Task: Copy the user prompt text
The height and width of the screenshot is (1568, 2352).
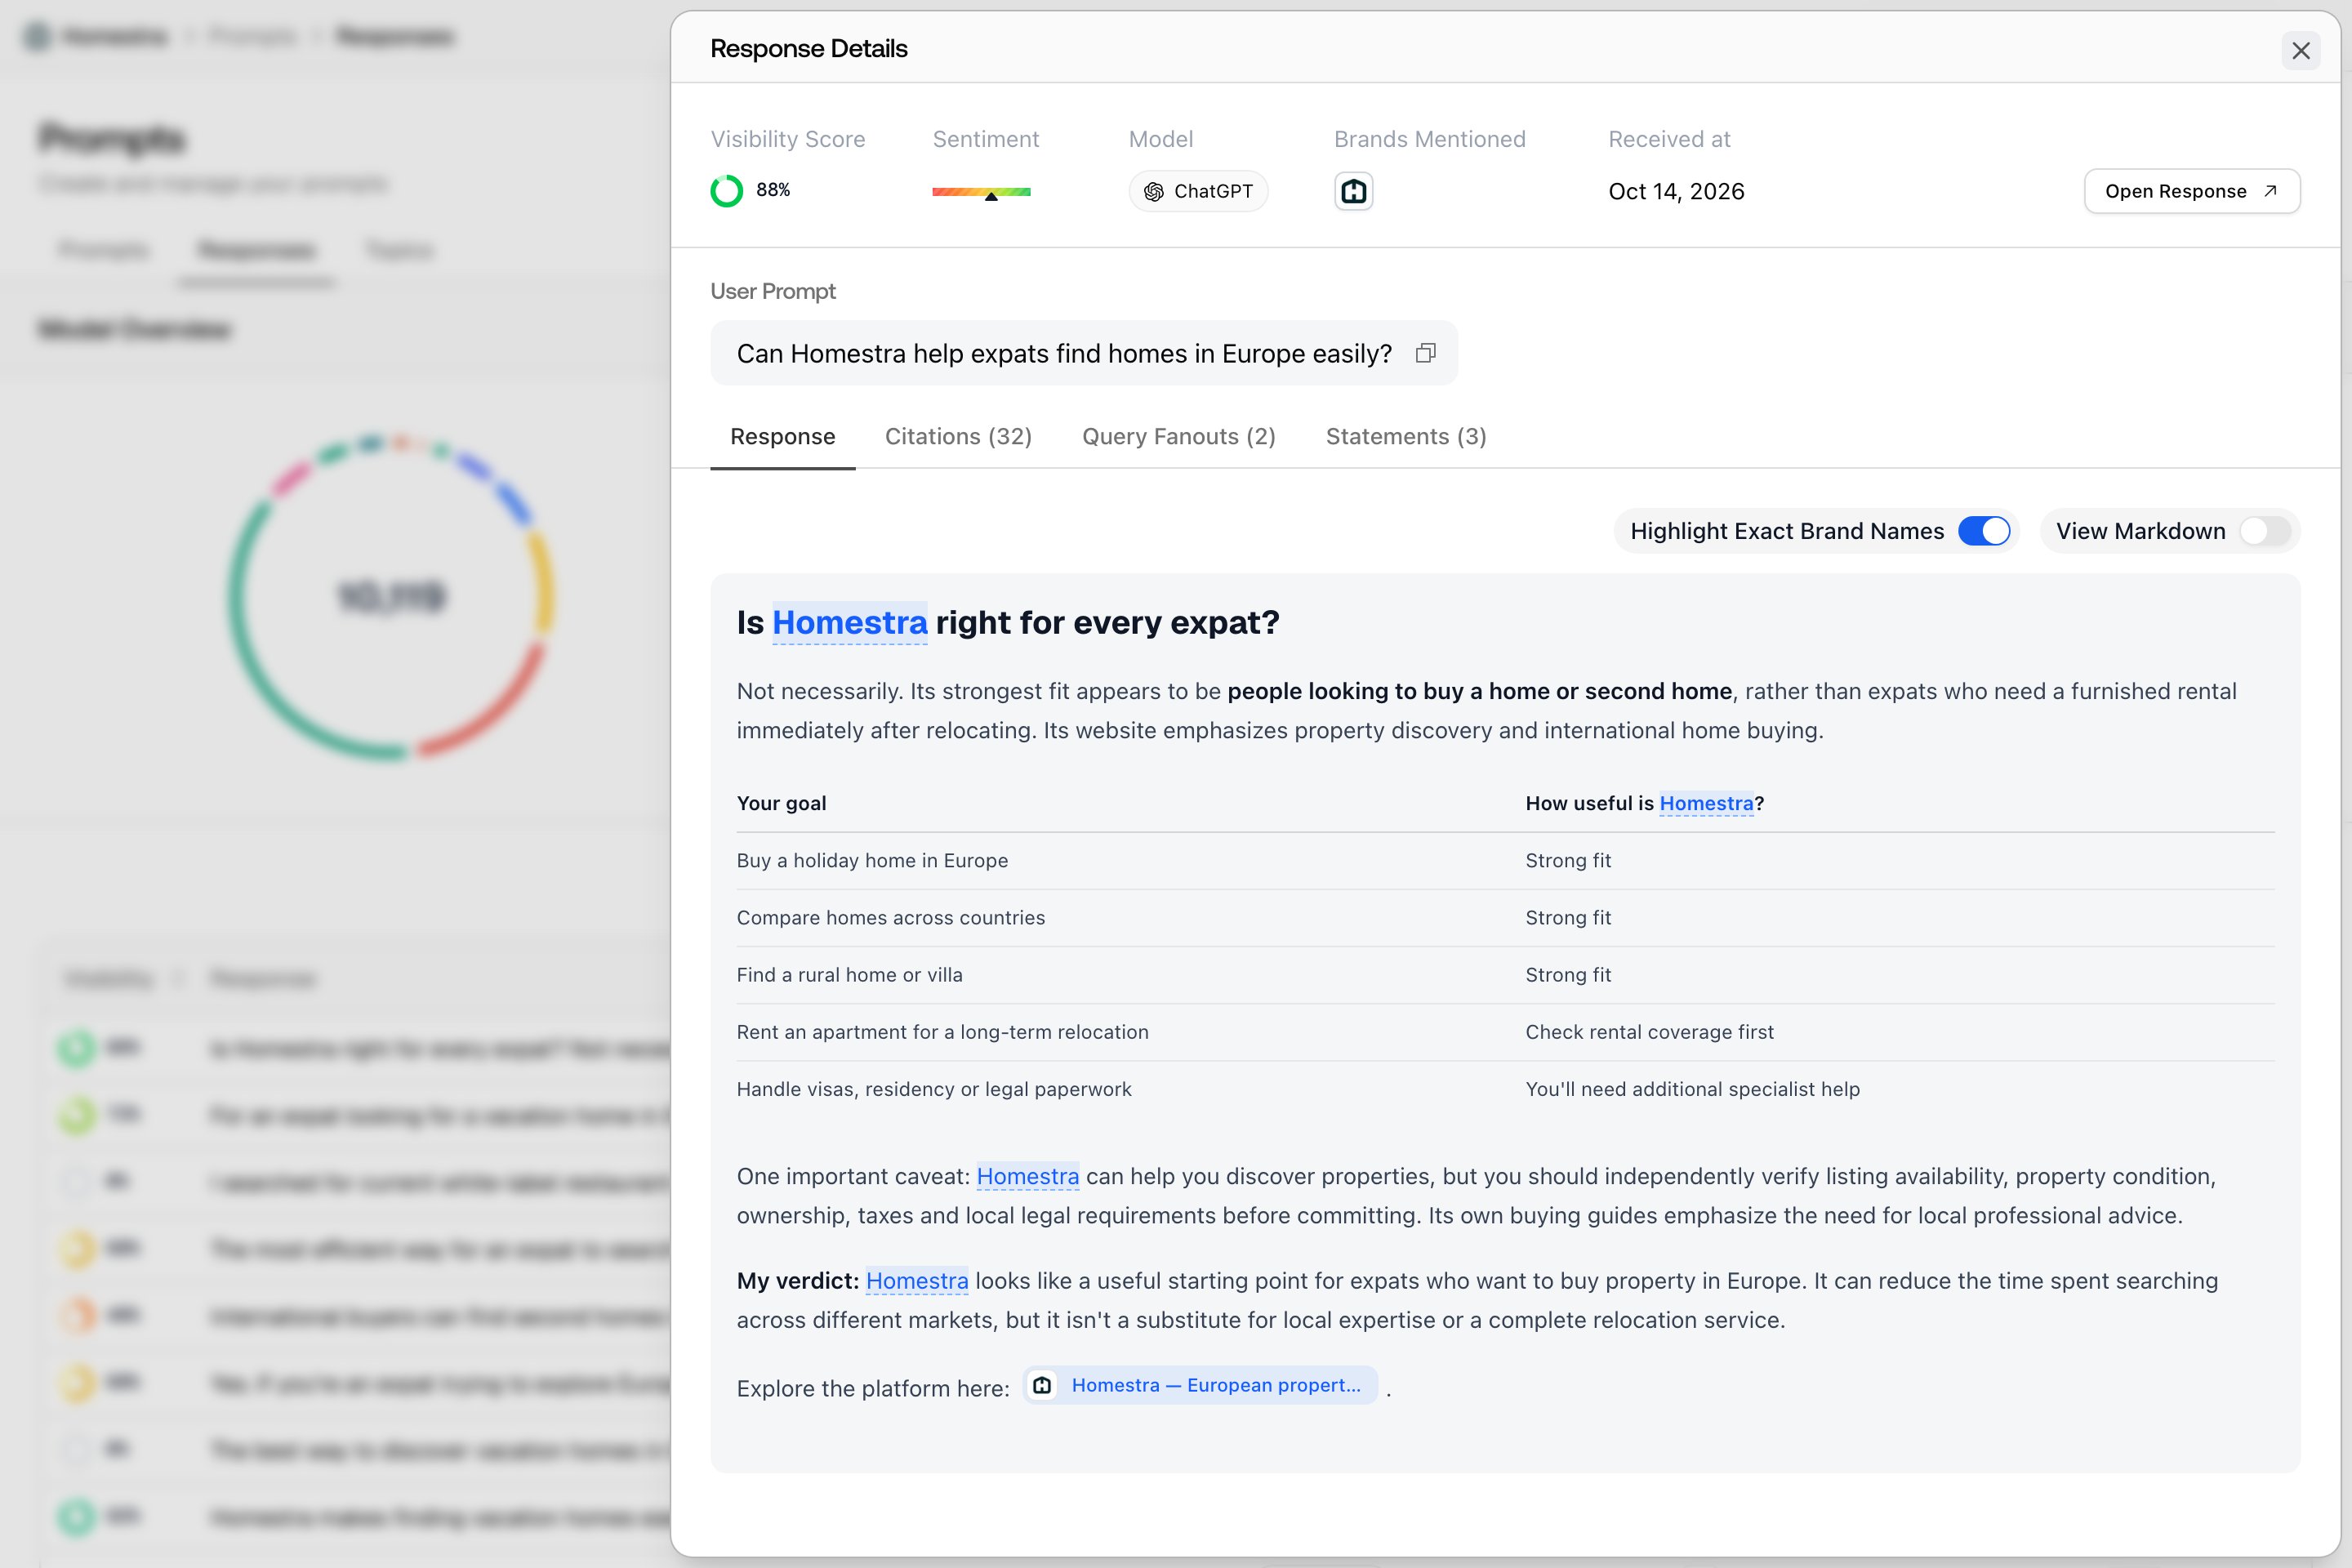Action: click(1425, 353)
